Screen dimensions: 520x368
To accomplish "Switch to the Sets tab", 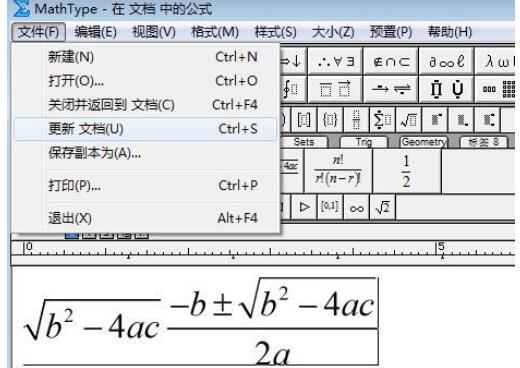I will tap(304, 142).
